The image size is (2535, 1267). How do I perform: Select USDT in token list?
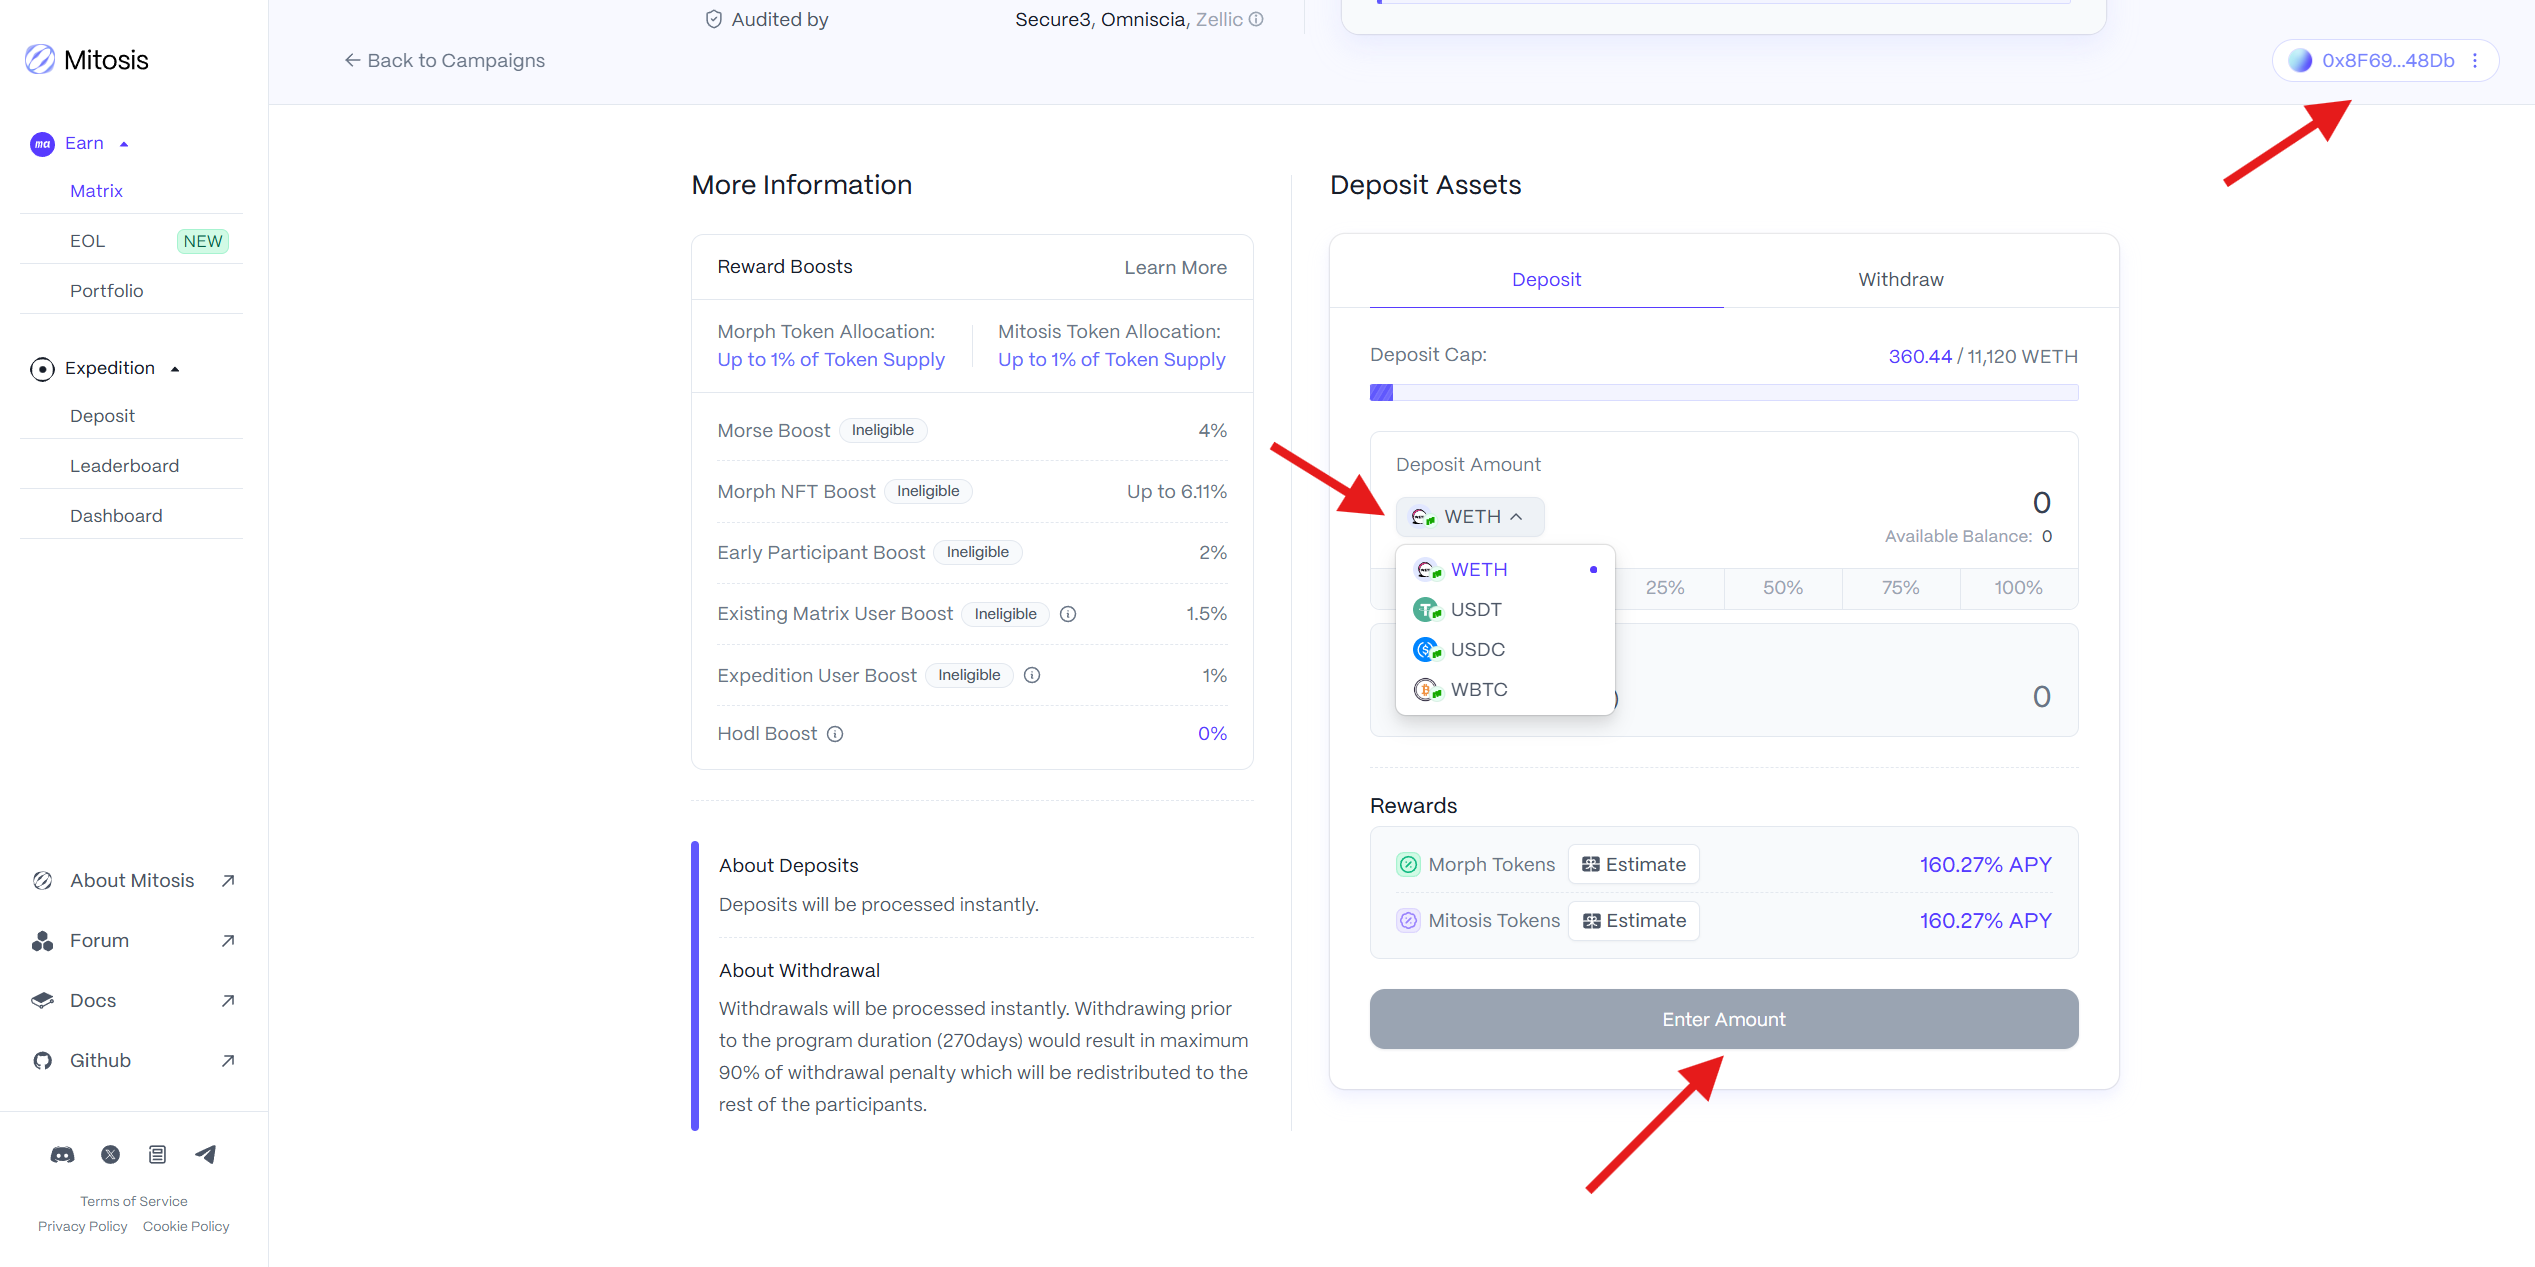(1505, 610)
